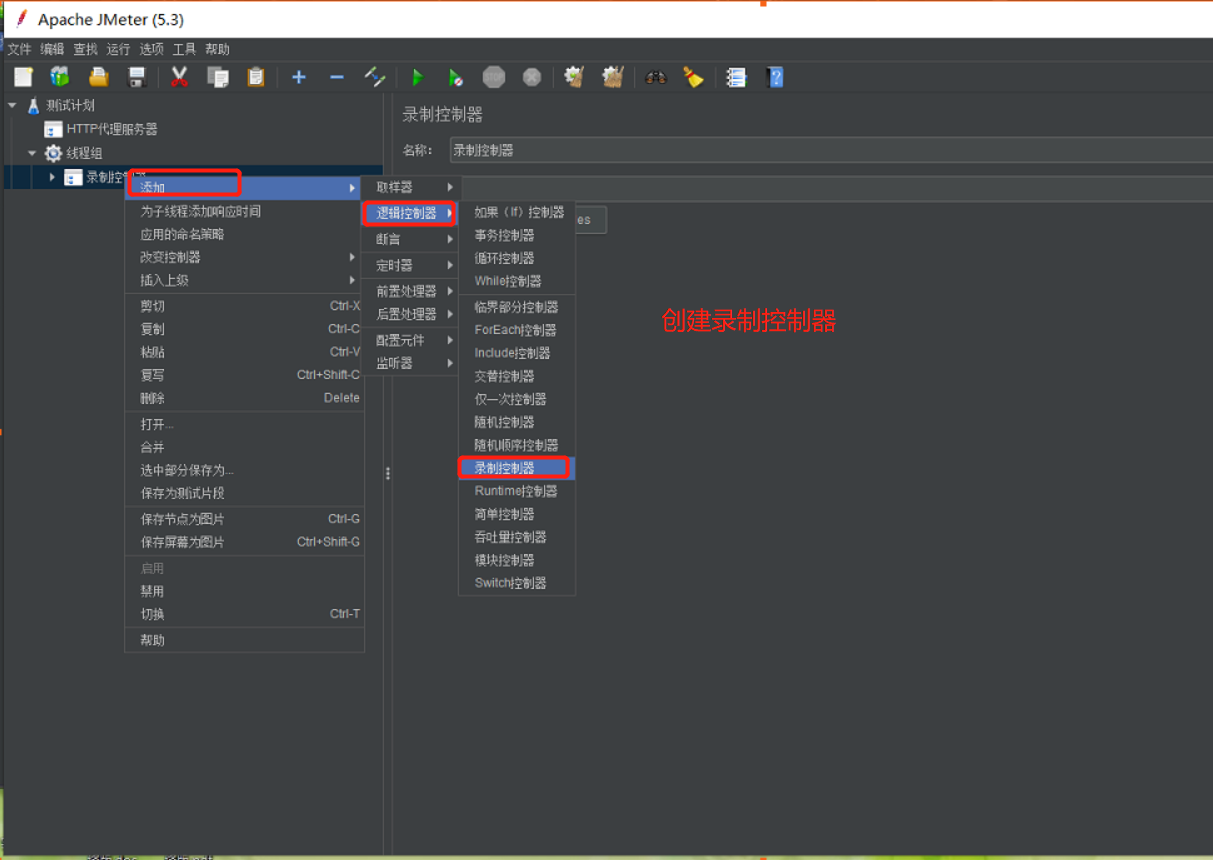Select 为子线程添加响应时间 menu entry

click(243, 211)
